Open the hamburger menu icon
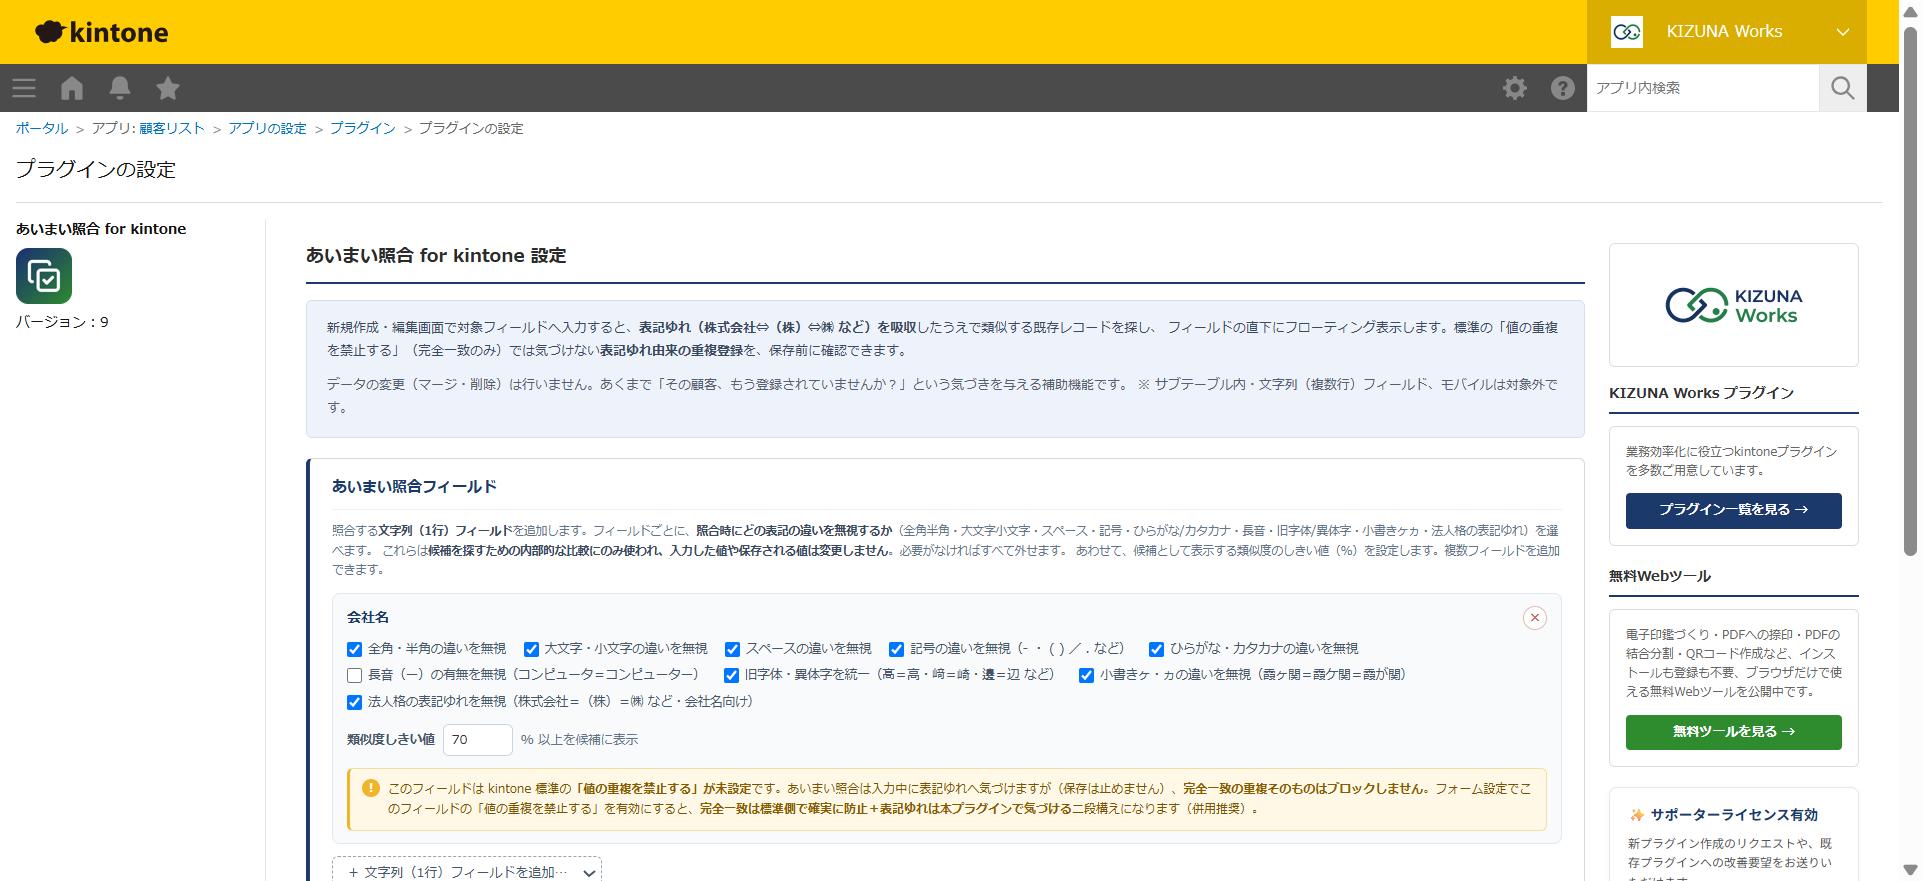The width and height of the screenshot is (1922, 881). point(24,88)
